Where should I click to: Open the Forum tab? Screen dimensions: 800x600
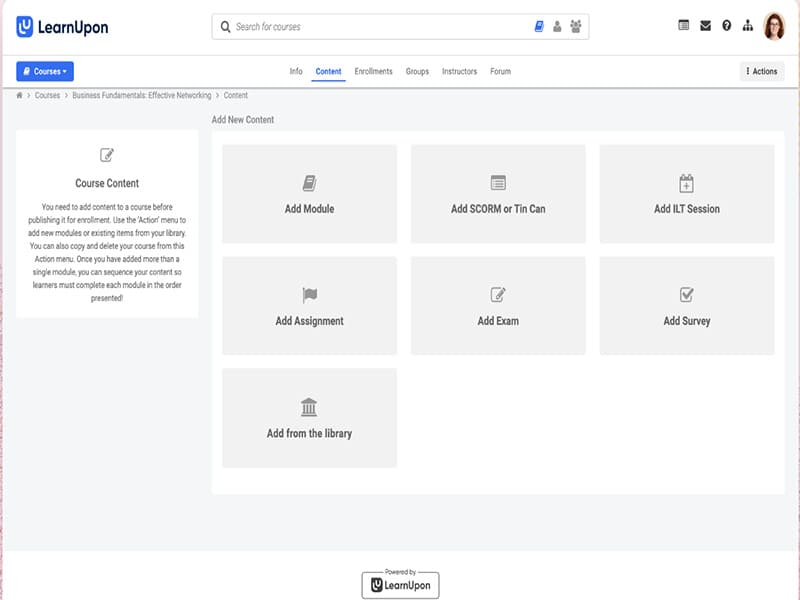coord(500,71)
